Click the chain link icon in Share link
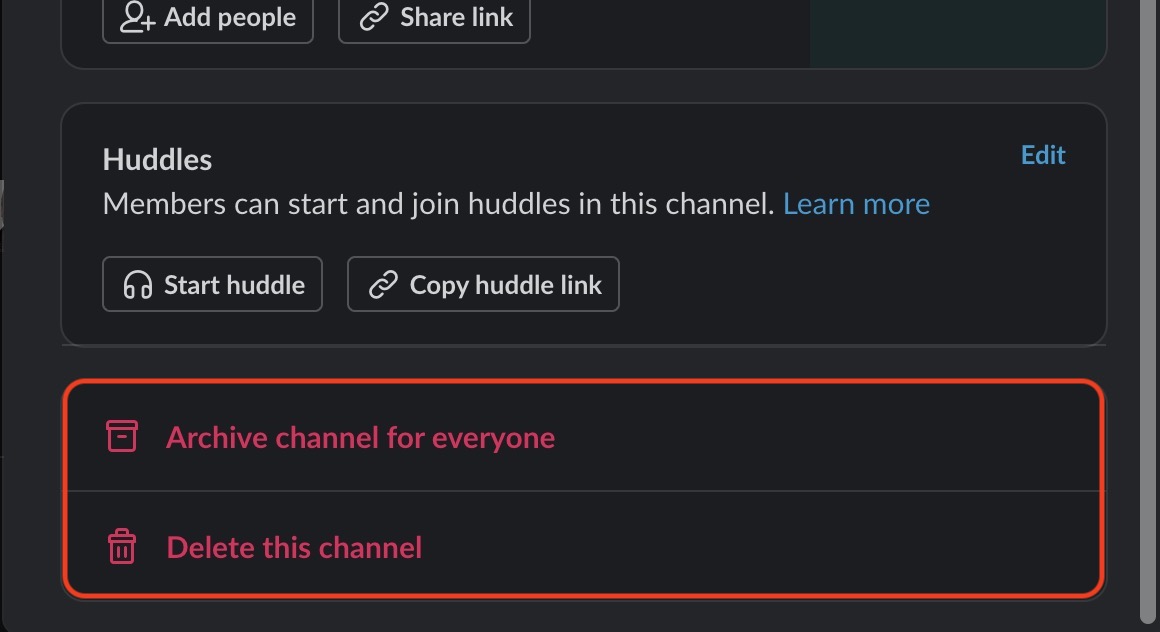Viewport: 1160px width, 632px height. pos(373,18)
